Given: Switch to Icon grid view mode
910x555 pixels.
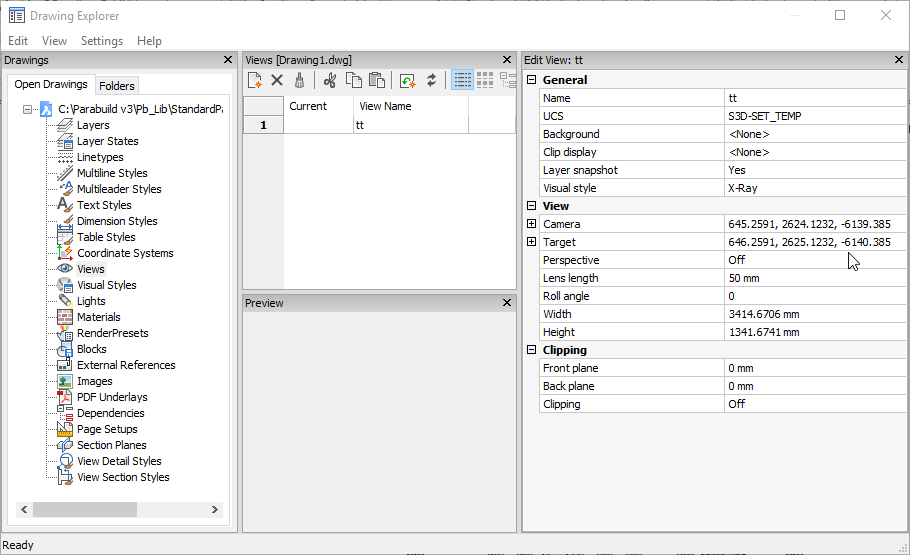Looking at the screenshot, I should coord(485,80).
